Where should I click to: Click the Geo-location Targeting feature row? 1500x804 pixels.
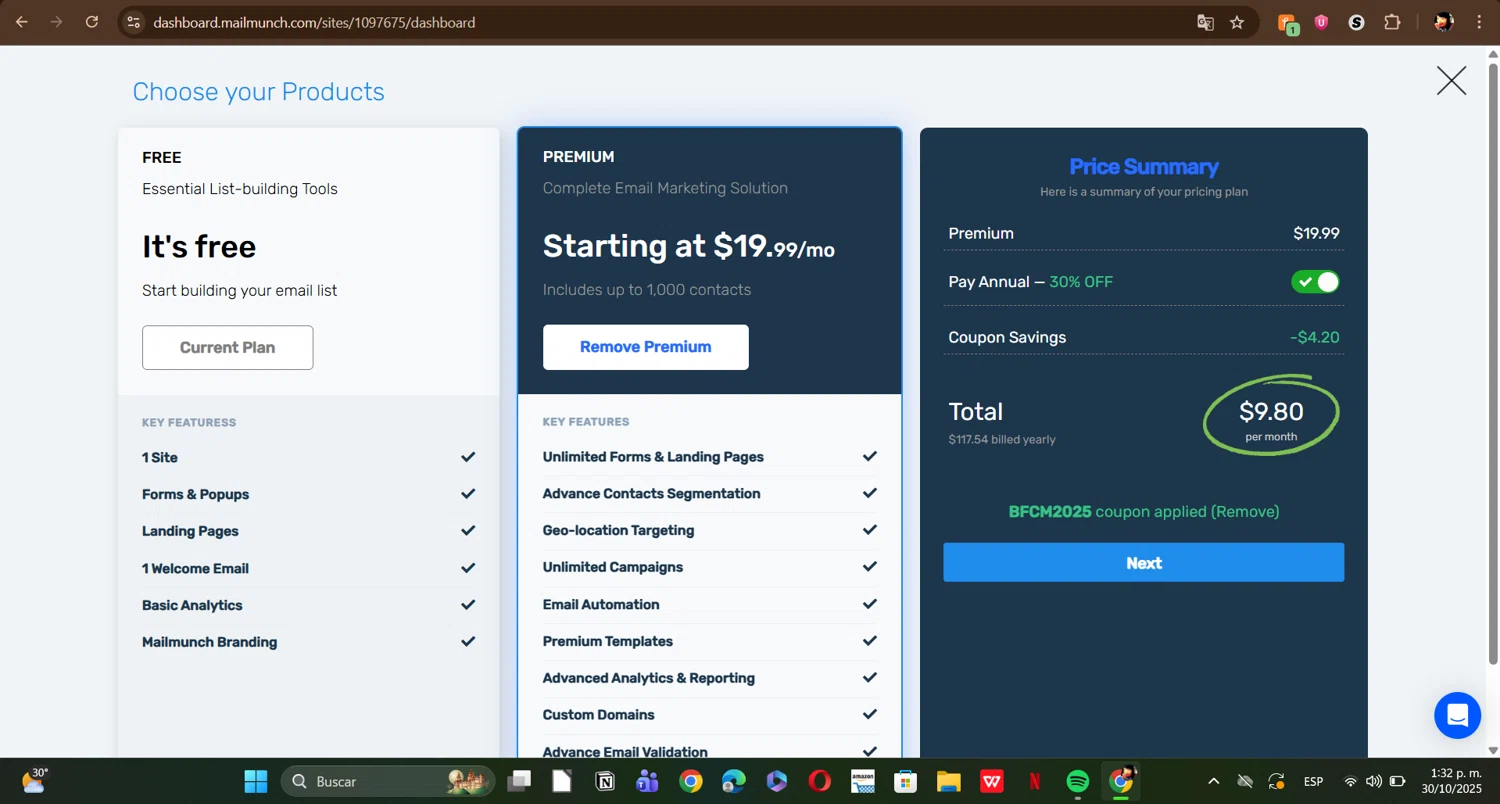click(x=709, y=530)
